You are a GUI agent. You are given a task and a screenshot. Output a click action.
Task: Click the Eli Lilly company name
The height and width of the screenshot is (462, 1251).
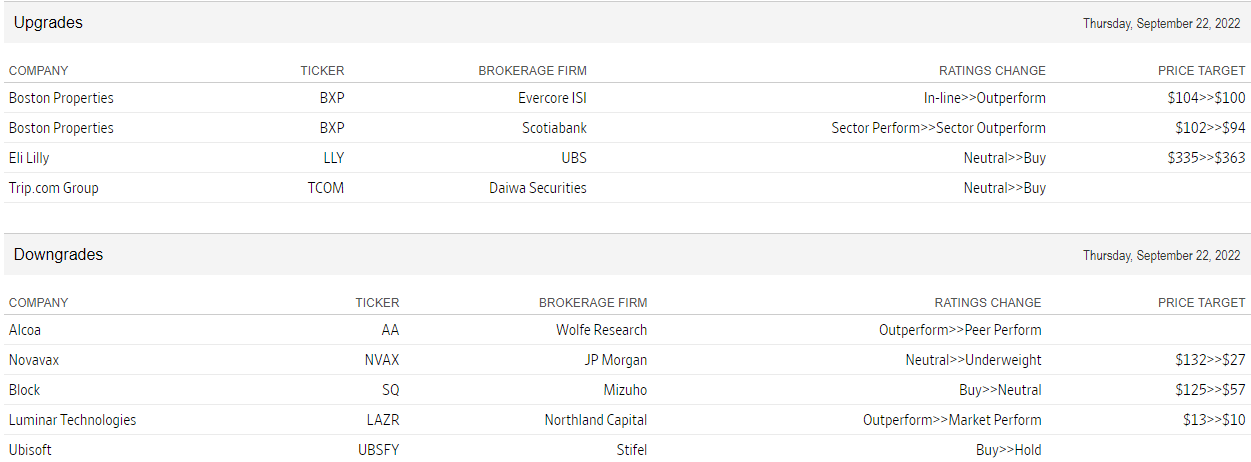(x=29, y=158)
